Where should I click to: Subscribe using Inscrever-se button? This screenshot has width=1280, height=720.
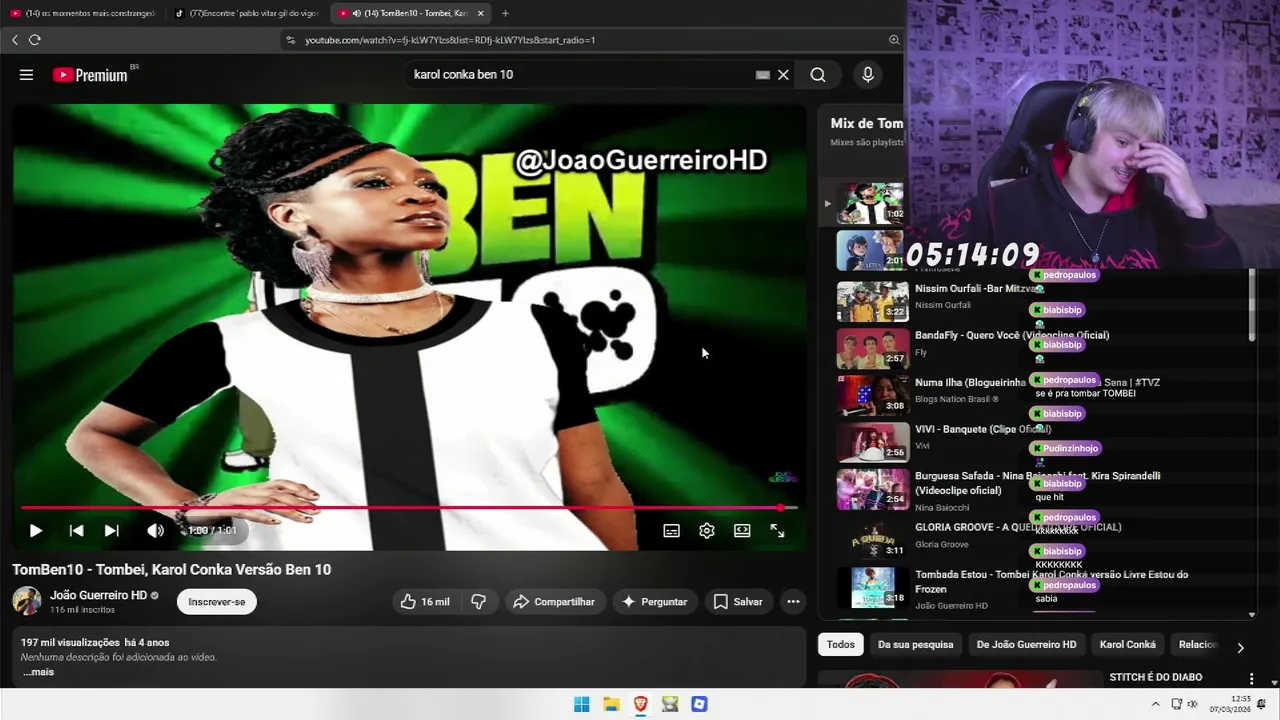pyautogui.click(x=217, y=602)
